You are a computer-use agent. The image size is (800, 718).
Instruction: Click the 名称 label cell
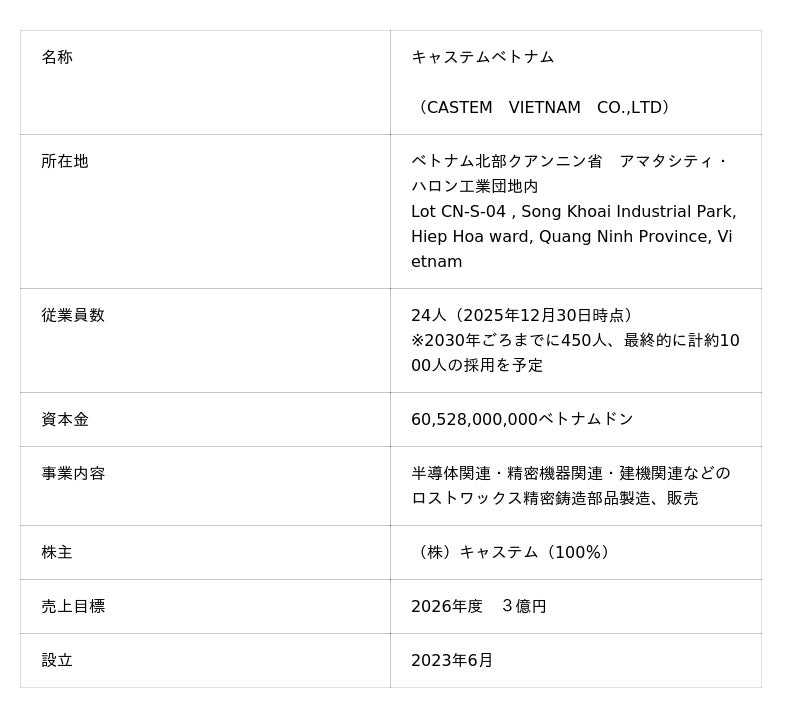tap(57, 57)
